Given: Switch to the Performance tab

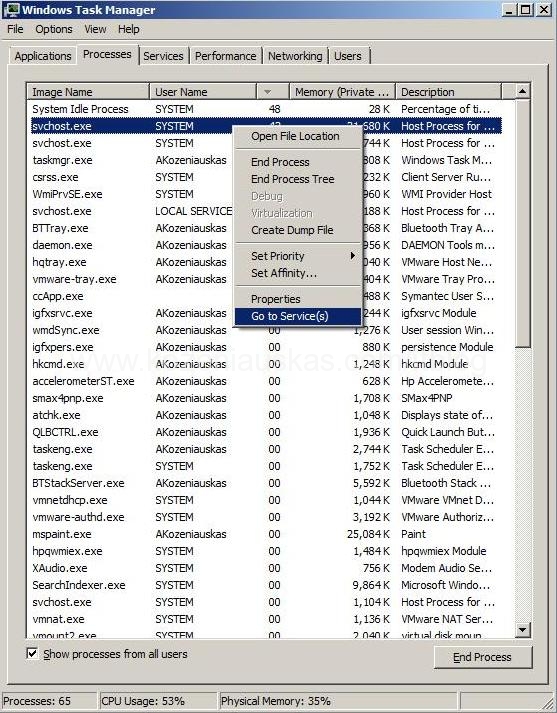Looking at the screenshot, I should [x=226, y=56].
